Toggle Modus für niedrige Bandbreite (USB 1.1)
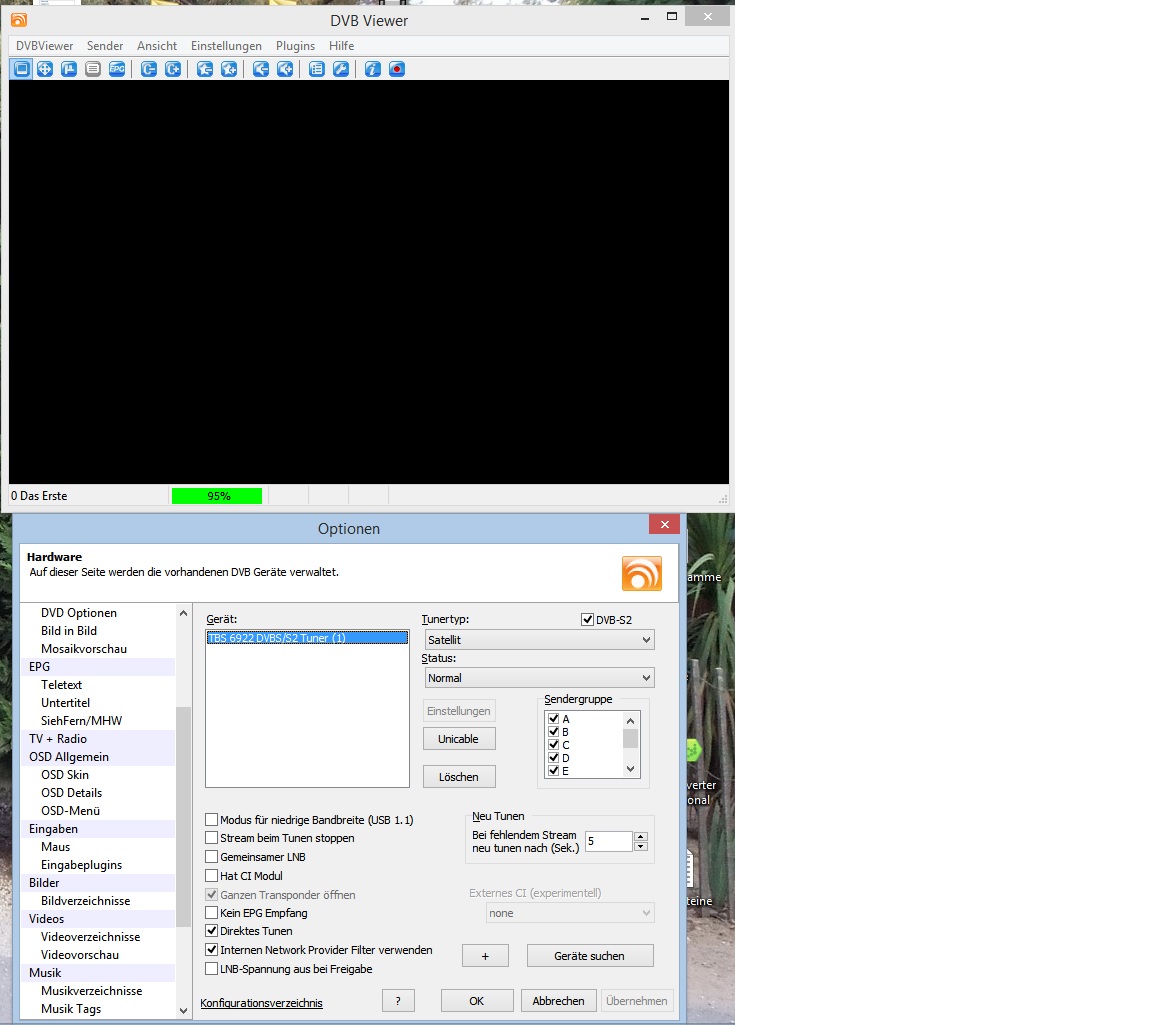The image size is (1152, 1025). [x=212, y=819]
